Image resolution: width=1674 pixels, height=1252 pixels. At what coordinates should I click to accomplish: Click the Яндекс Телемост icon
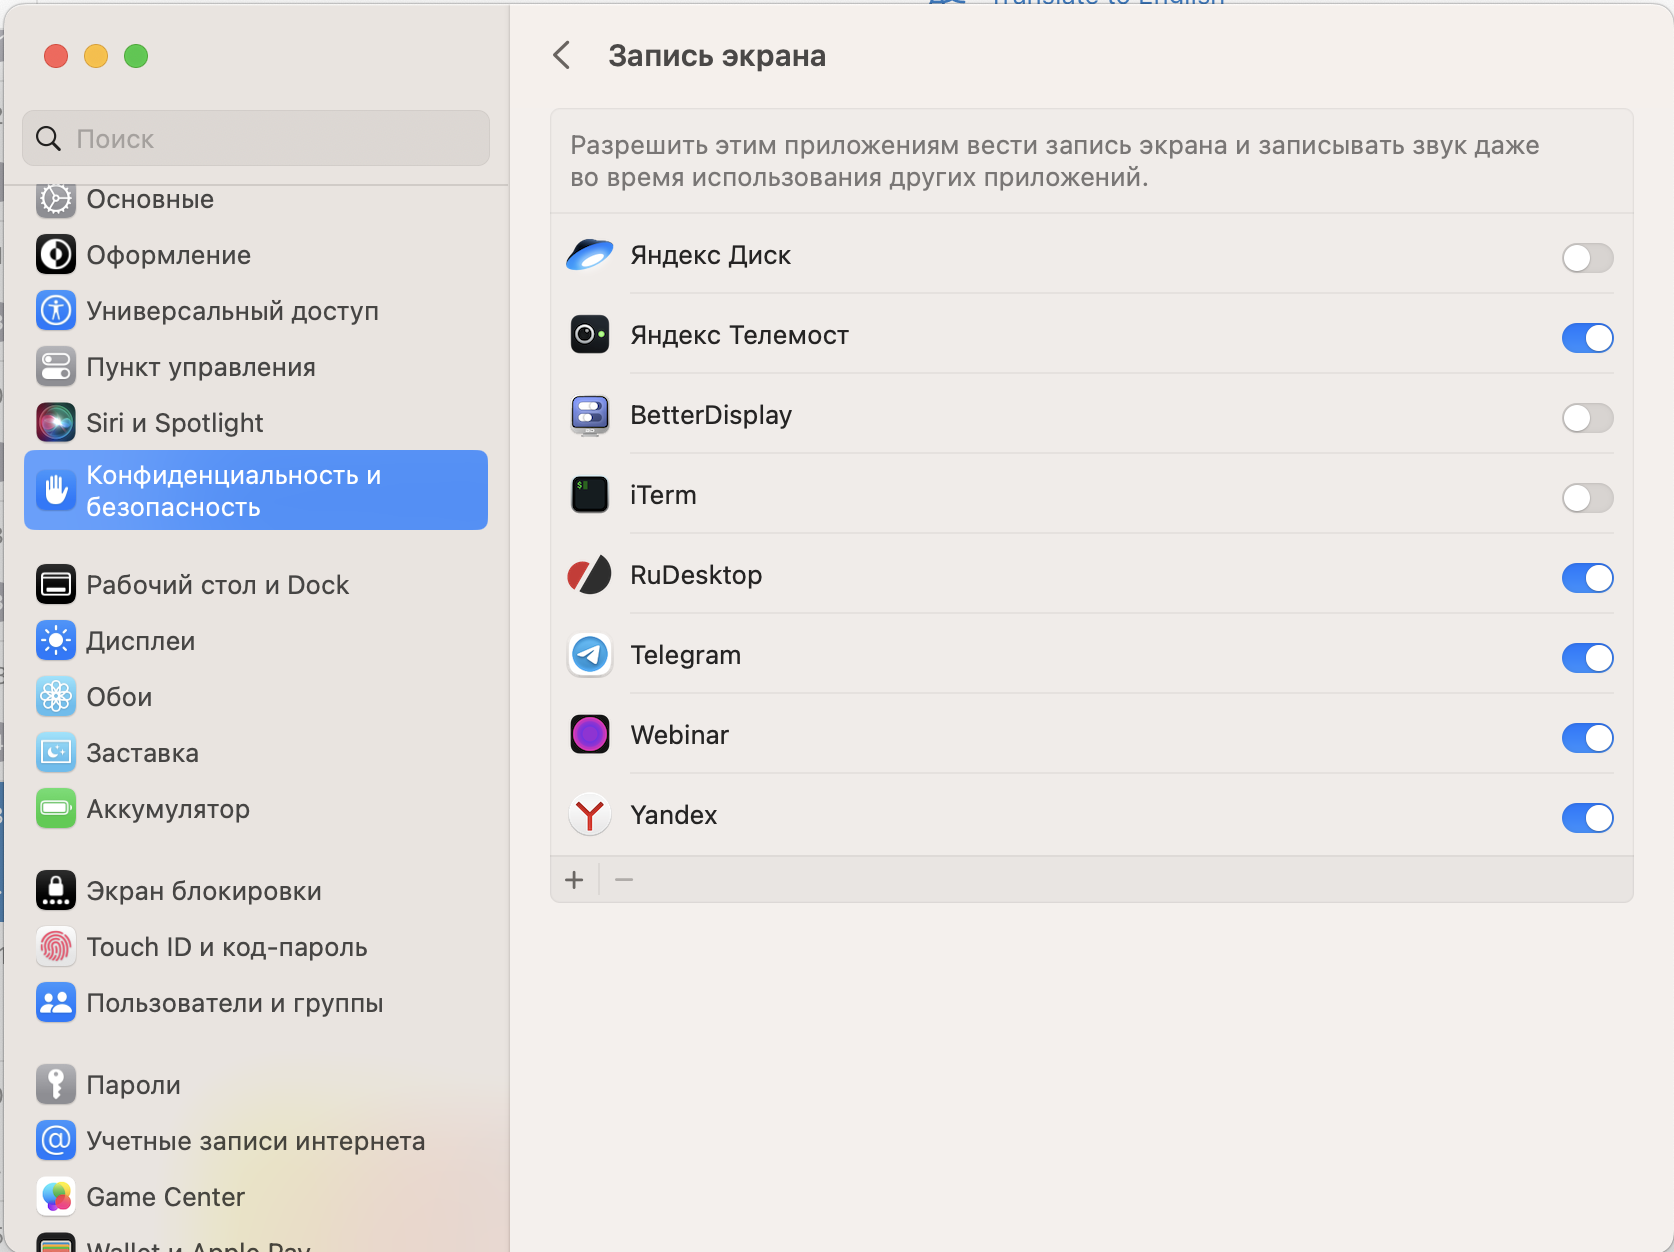590,335
